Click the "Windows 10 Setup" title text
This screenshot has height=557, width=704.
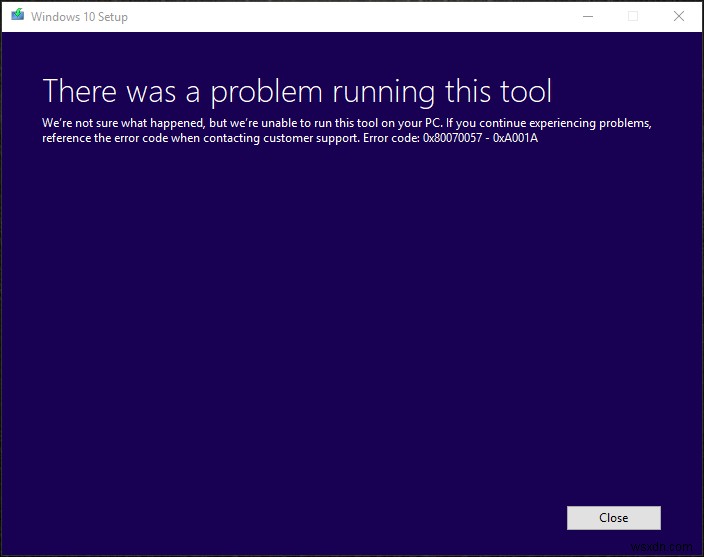tap(79, 17)
